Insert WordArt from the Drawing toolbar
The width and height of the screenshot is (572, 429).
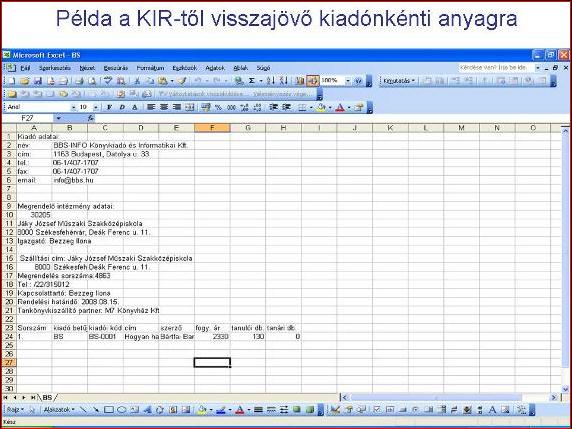(x=147, y=410)
